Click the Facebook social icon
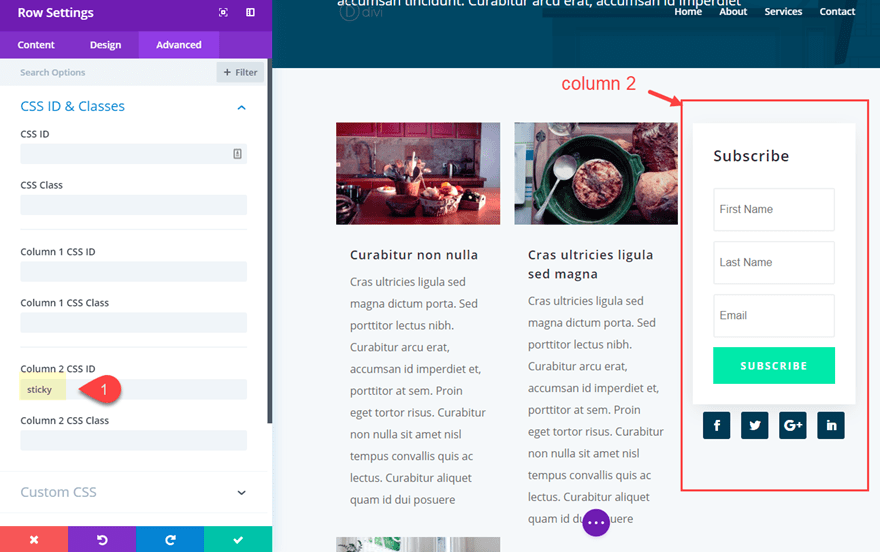The height and width of the screenshot is (552, 880). tap(716, 425)
